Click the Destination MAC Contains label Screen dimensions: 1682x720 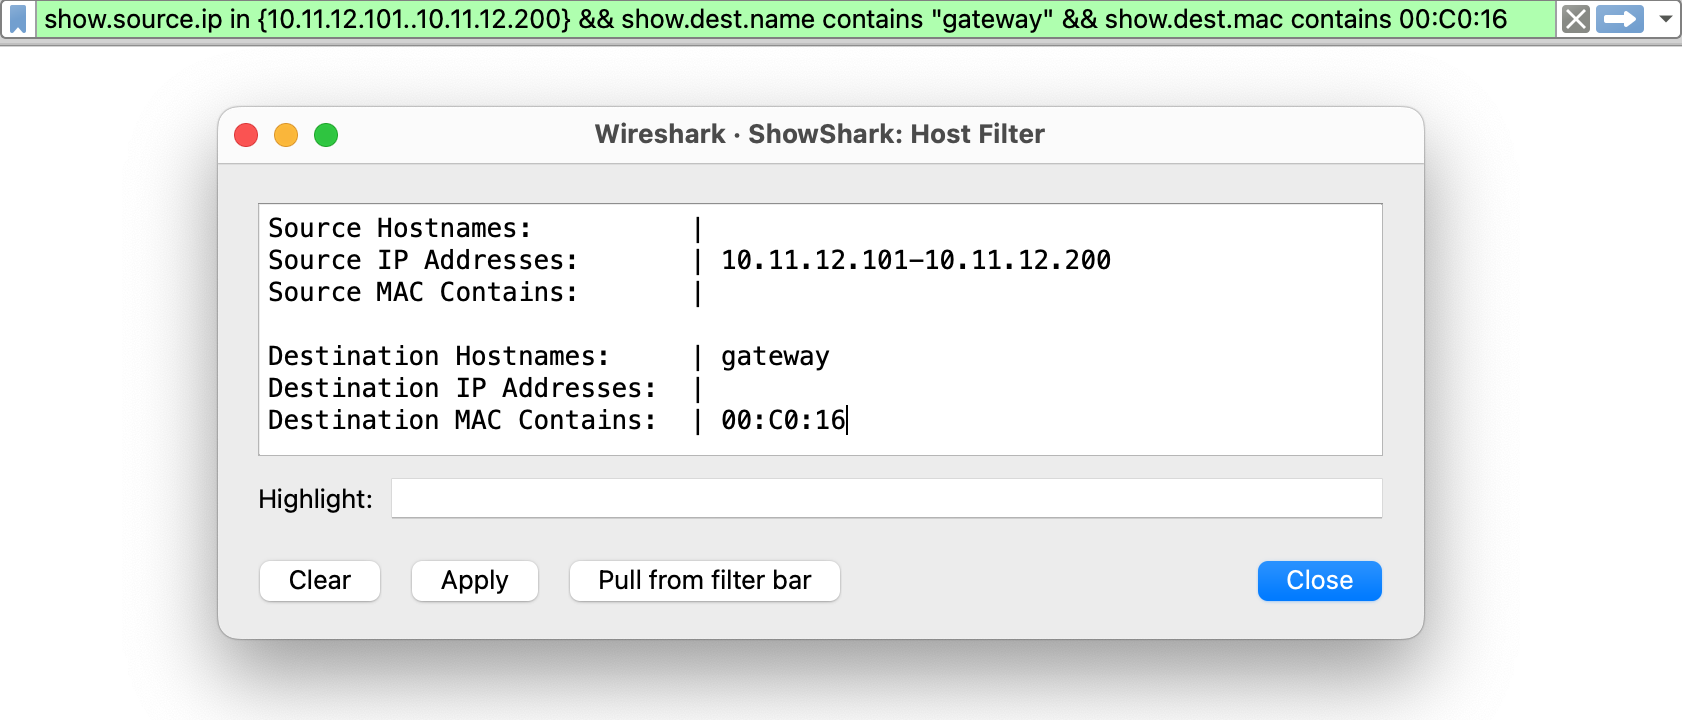462,420
